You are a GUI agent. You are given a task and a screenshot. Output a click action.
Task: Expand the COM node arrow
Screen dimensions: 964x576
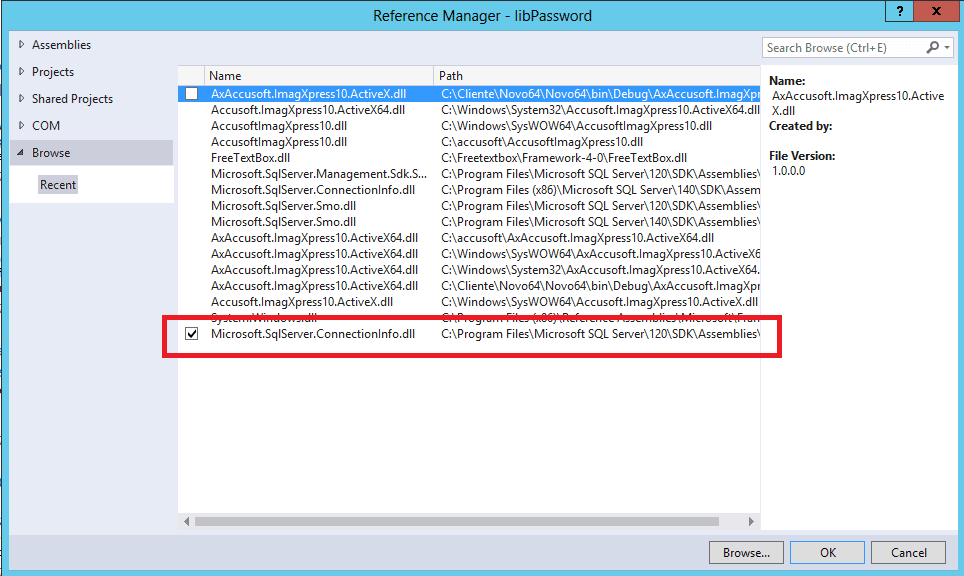pos(22,125)
